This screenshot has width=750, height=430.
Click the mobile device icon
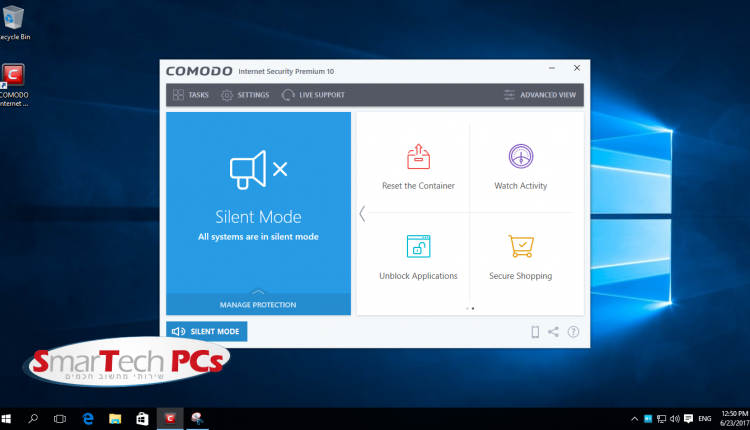click(x=535, y=331)
